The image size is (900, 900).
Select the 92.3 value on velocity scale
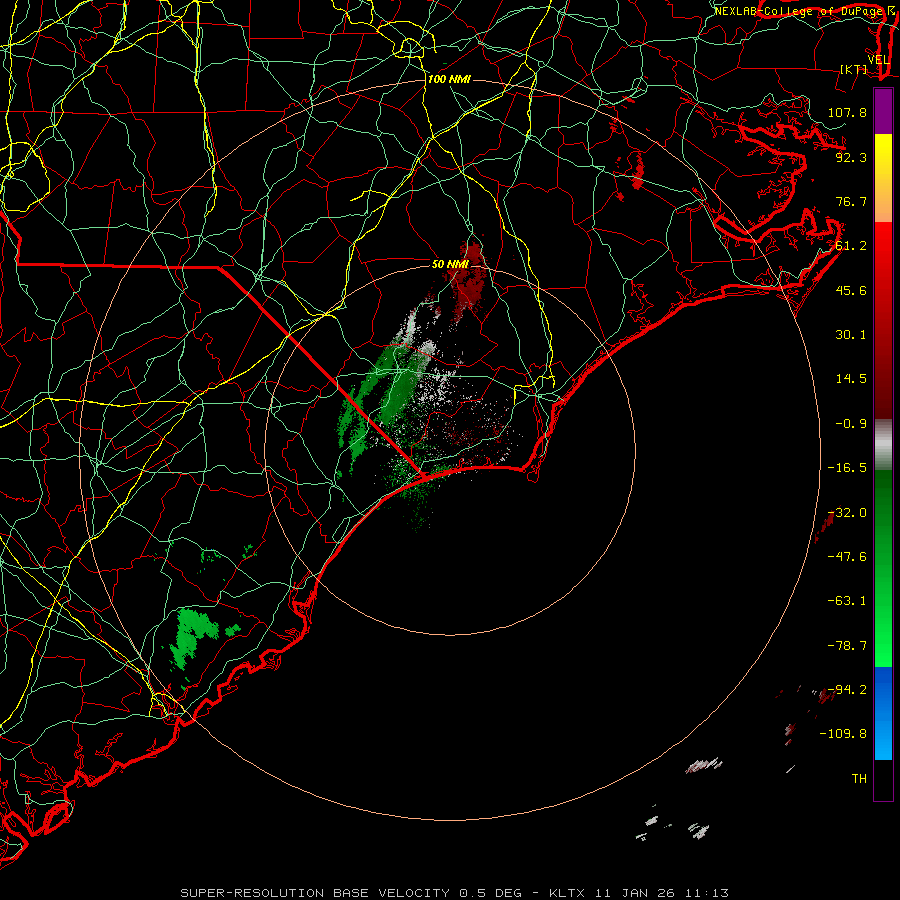pos(851,157)
